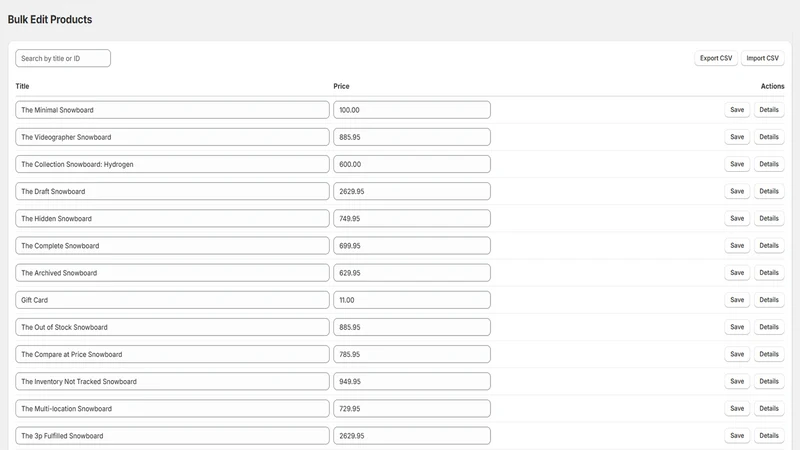Edit the price 729.95 field
800x450 pixels.
point(412,409)
